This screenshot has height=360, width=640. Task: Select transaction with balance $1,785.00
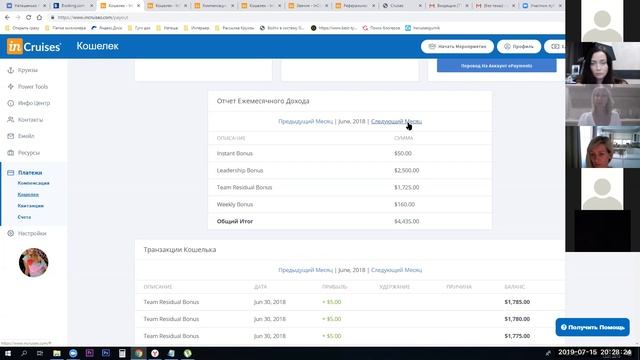coord(350,302)
